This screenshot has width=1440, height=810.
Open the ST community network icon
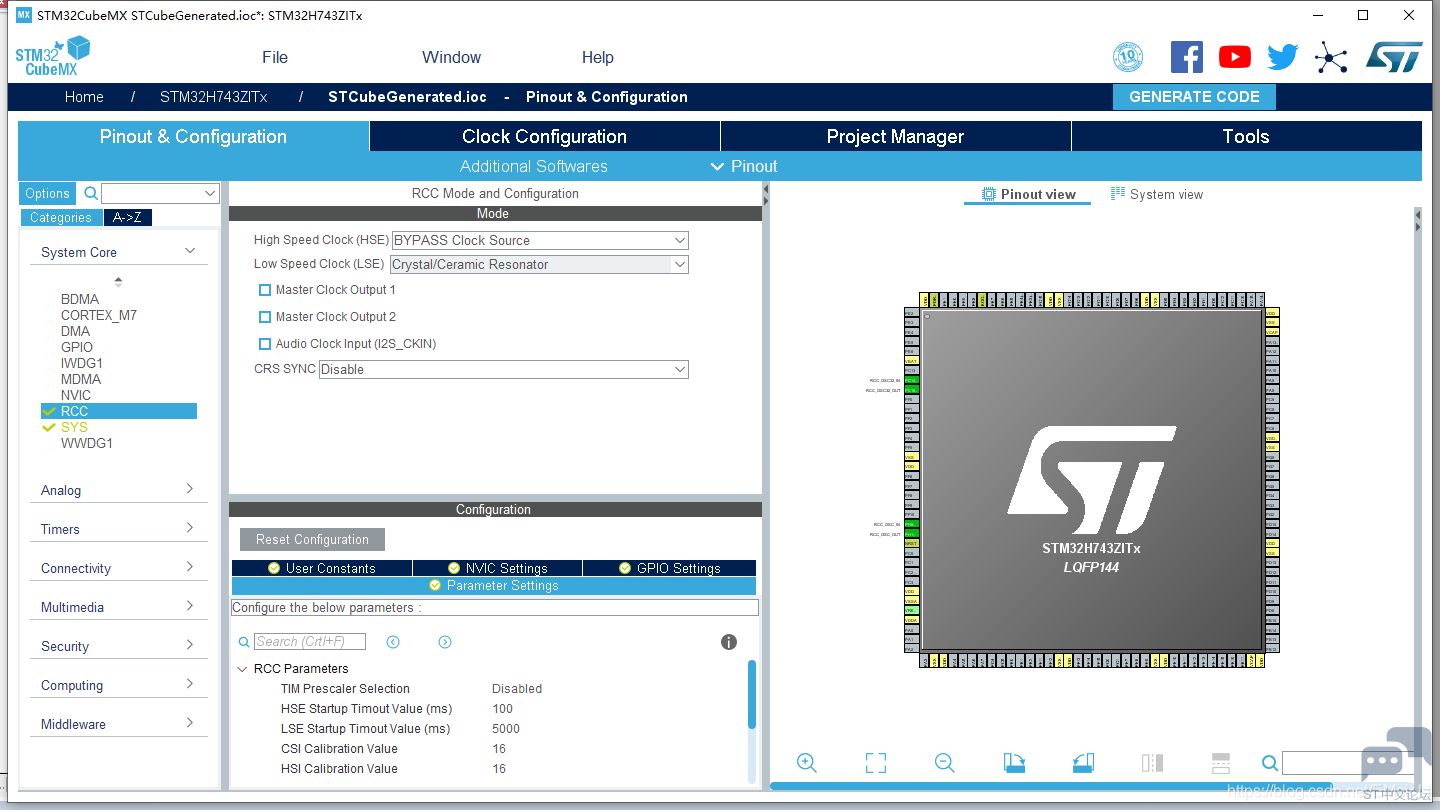(1331, 57)
